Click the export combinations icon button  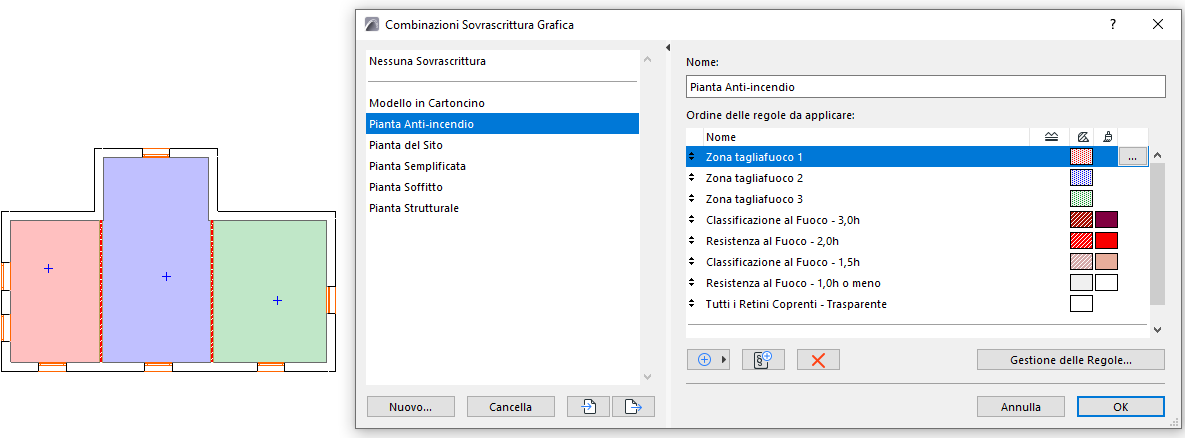click(631, 406)
